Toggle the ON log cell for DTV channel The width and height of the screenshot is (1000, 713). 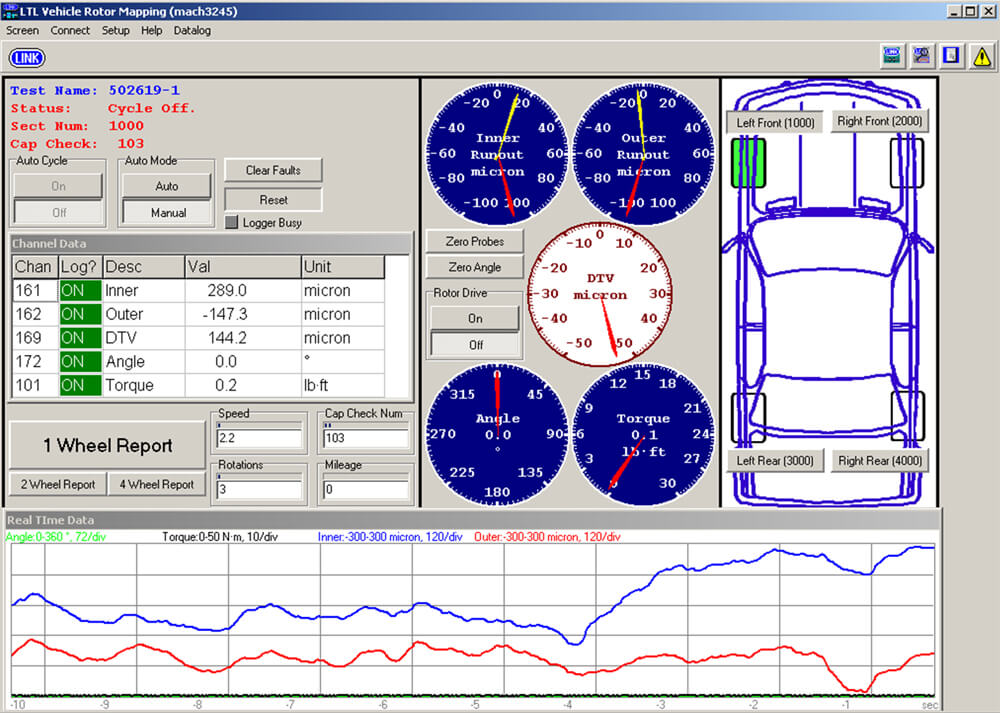80,337
